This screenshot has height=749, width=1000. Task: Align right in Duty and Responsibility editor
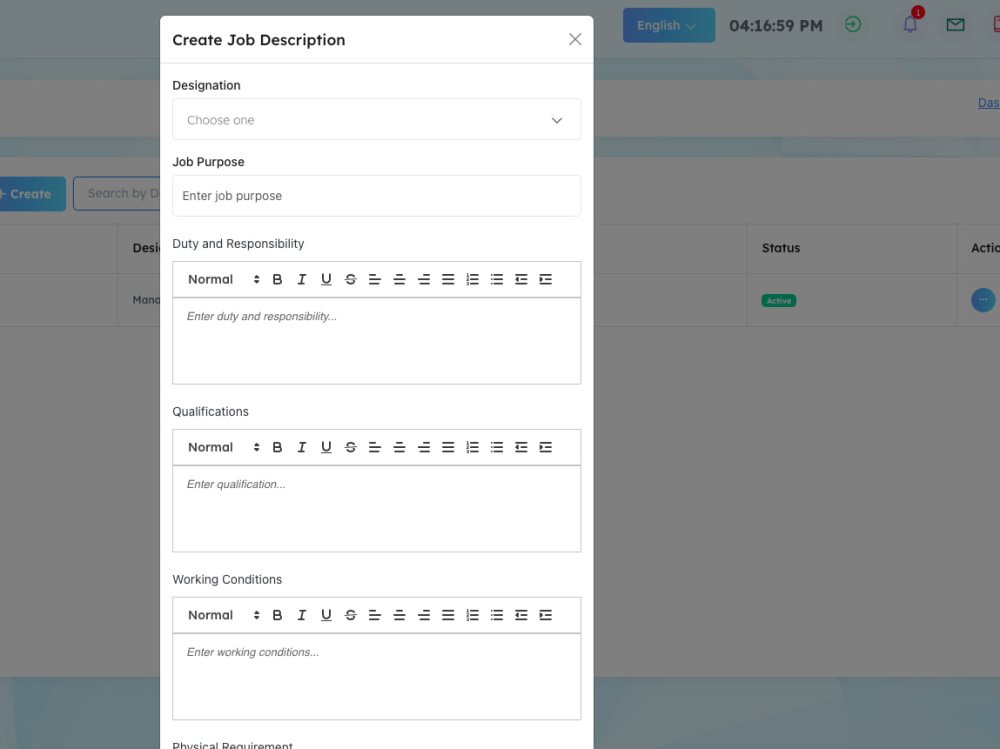pos(423,279)
